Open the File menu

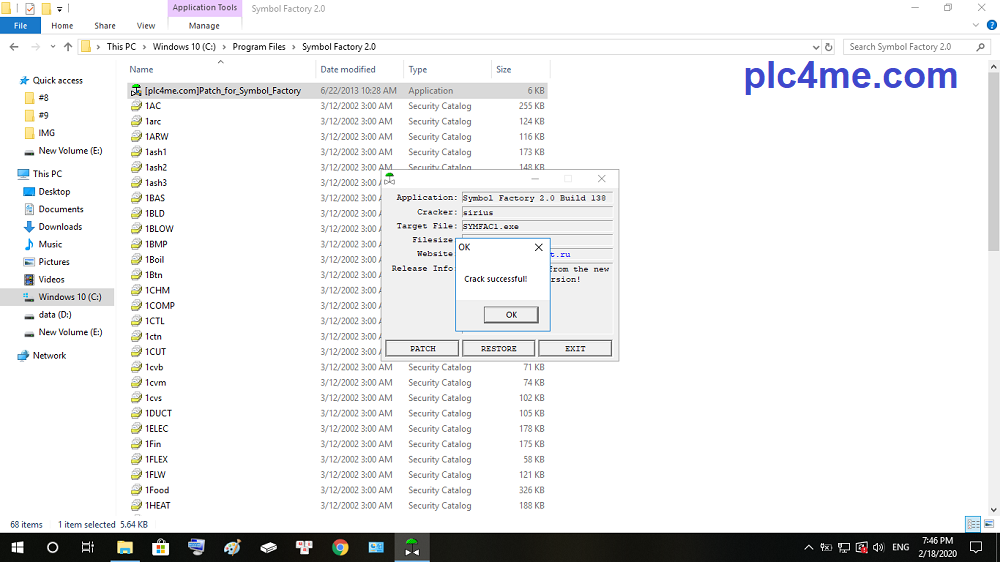click(x=20, y=26)
